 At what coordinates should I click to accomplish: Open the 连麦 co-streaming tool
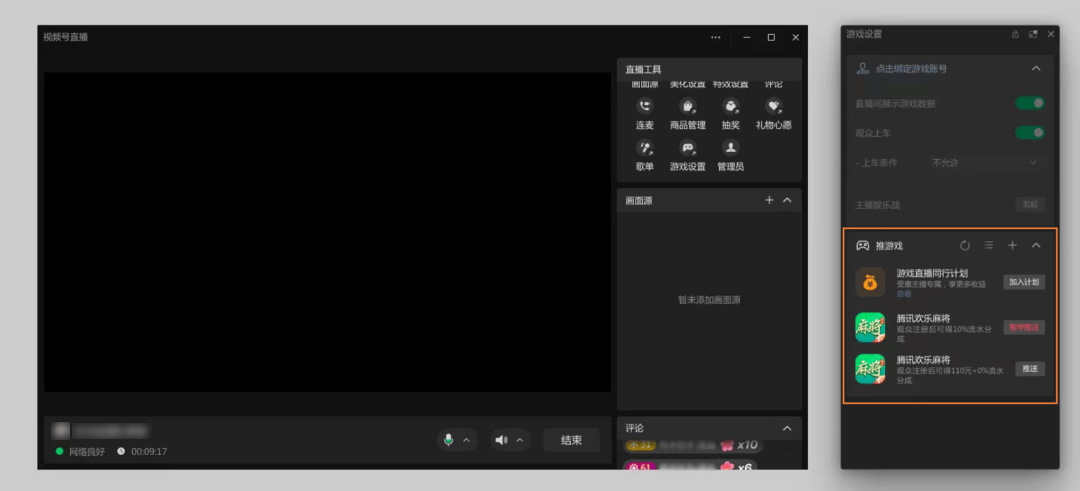click(x=644, y=108)
